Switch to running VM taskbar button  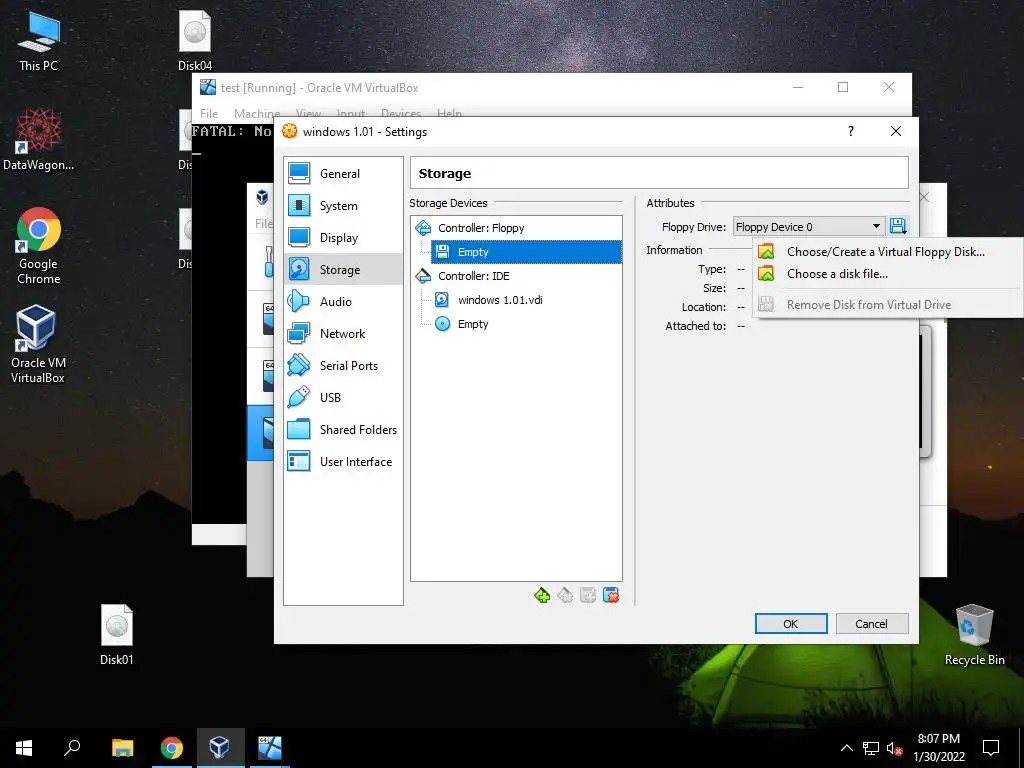pyautogui.click(x=269, y=748)
